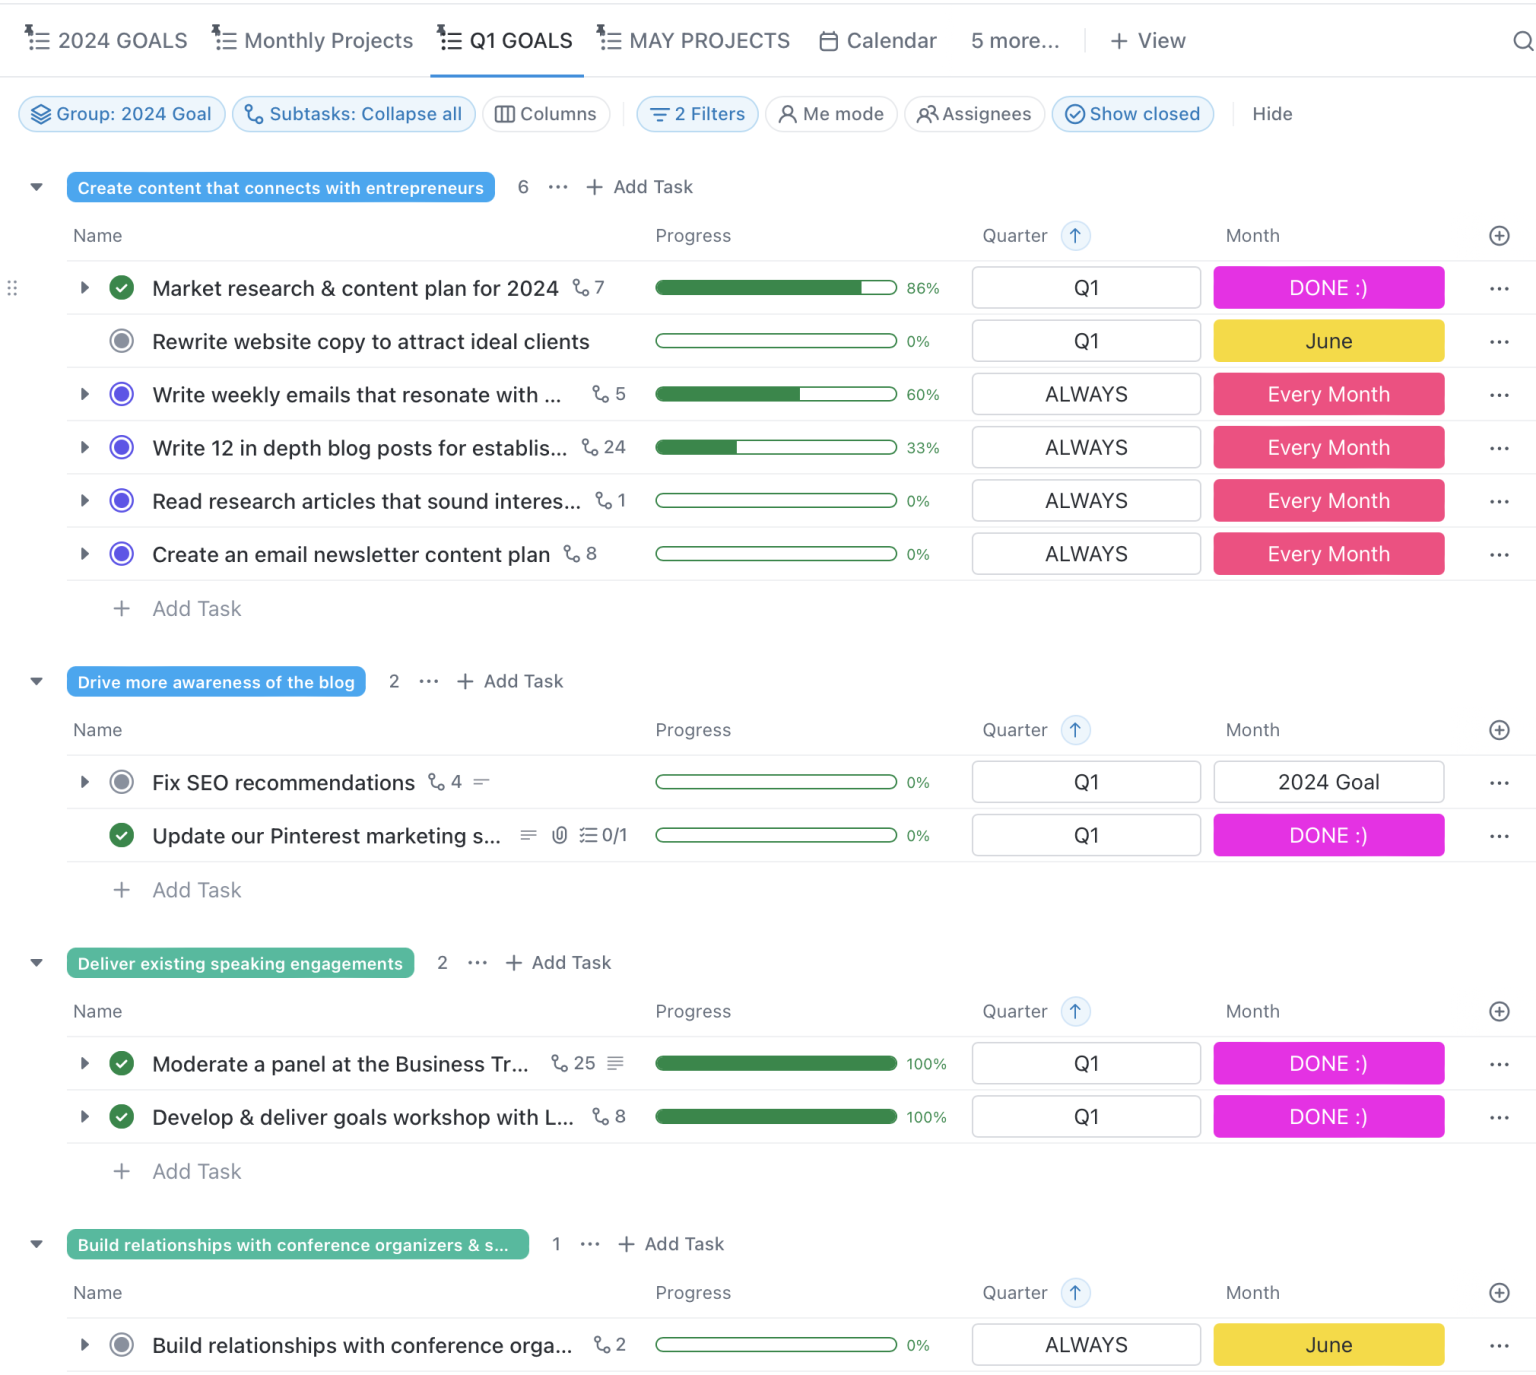Add column via plus icon in the Deliver existing speaking engagements group
This screenshot has width=1536, height=1375.
click(x=1499, y=1012)
